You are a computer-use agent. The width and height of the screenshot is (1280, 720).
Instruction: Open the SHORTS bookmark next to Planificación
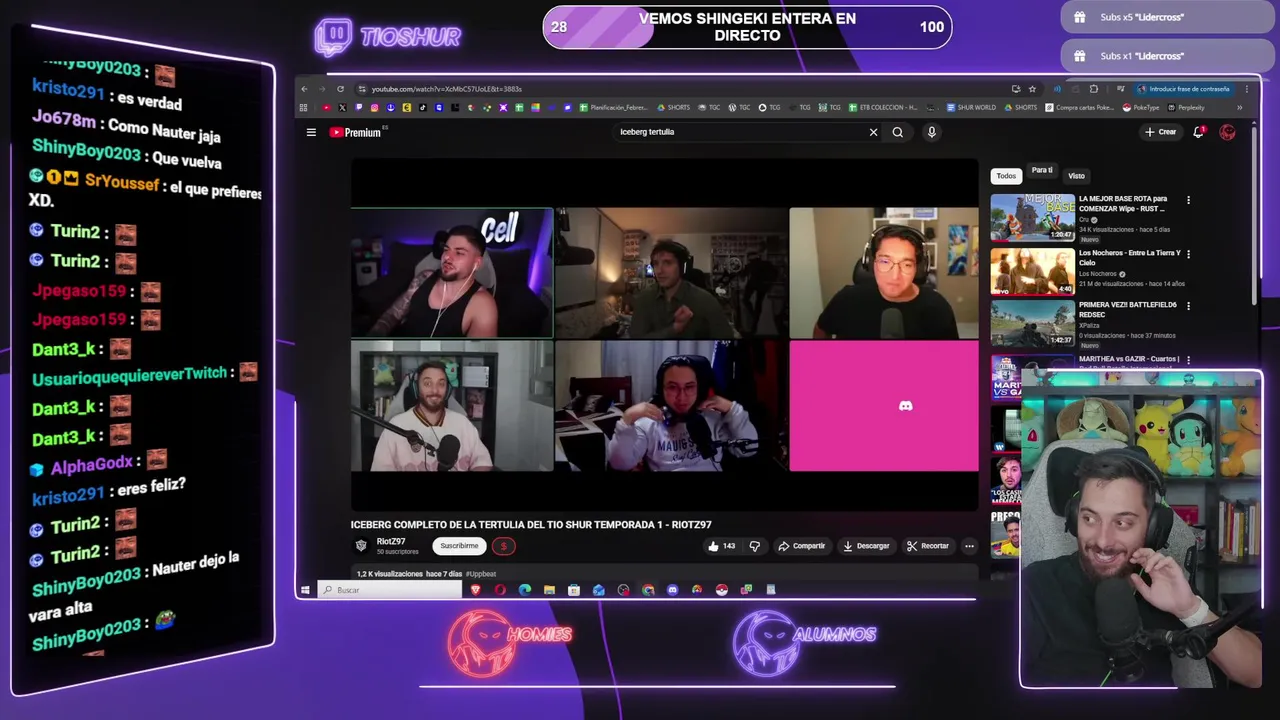click(673, 108)
